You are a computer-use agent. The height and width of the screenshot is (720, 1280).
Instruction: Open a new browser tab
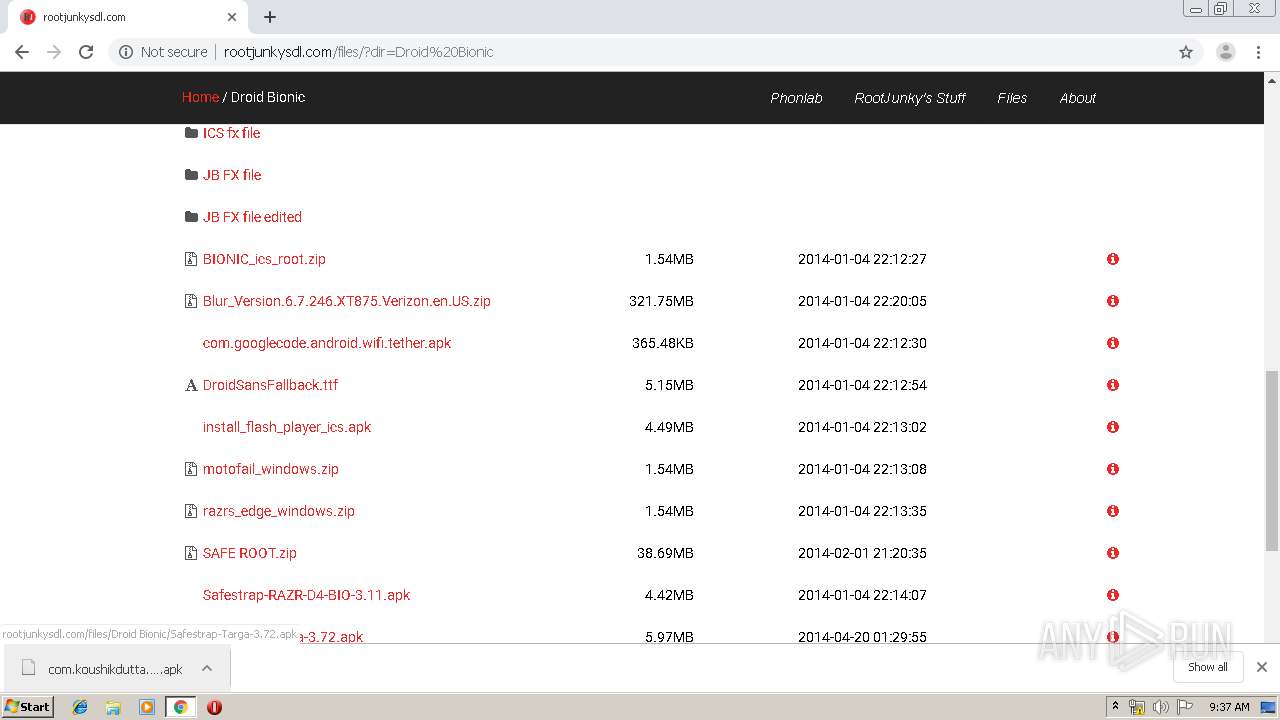pos(270,17)
